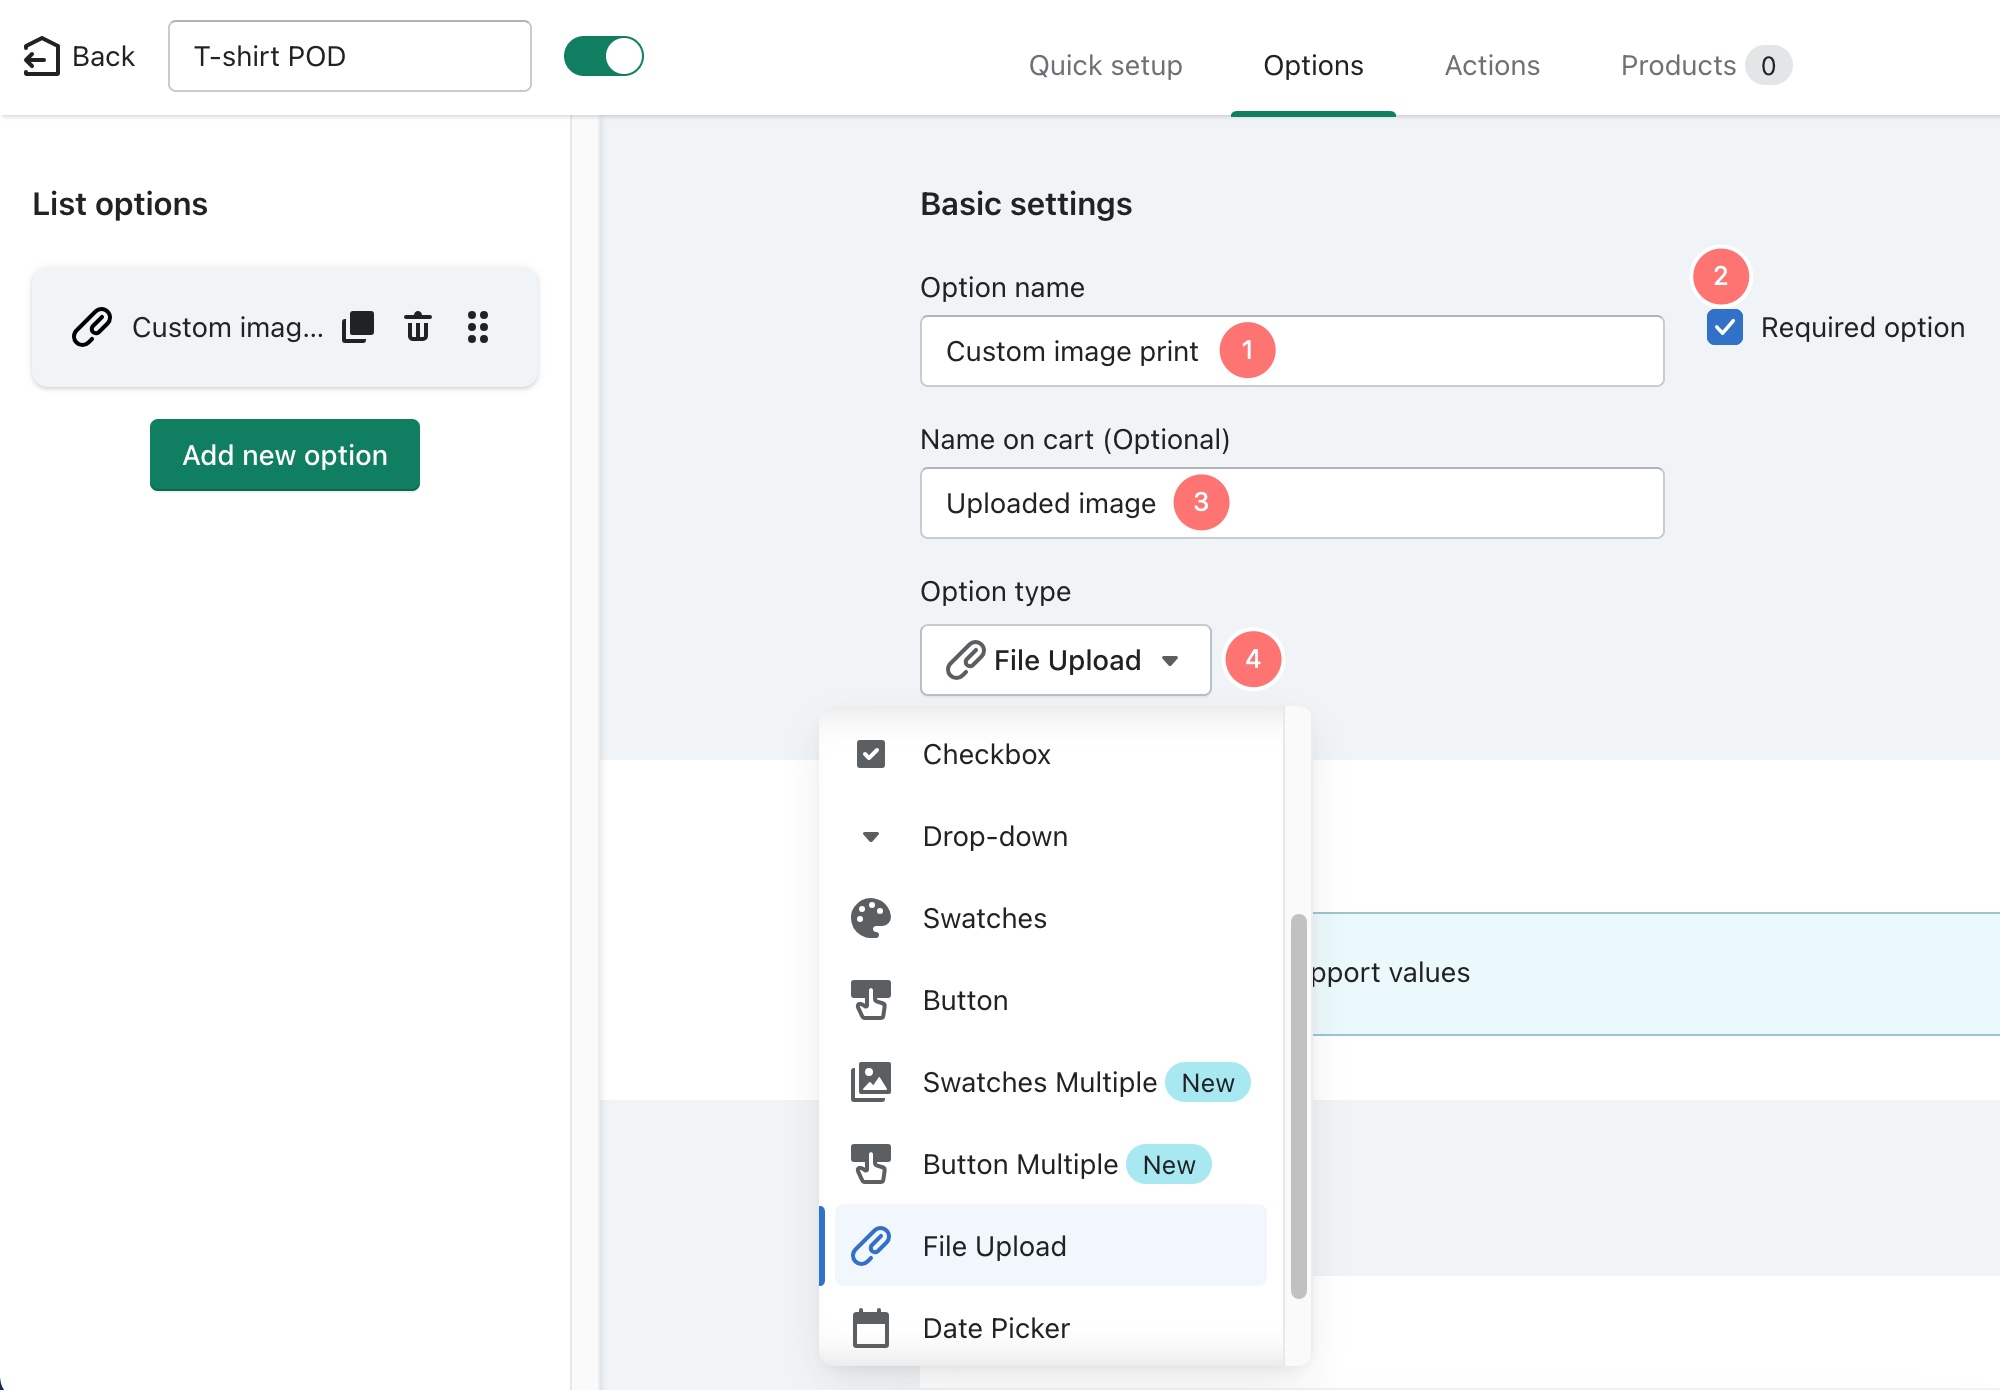Click the drag handle dots on Custom image option

(478, 327)
